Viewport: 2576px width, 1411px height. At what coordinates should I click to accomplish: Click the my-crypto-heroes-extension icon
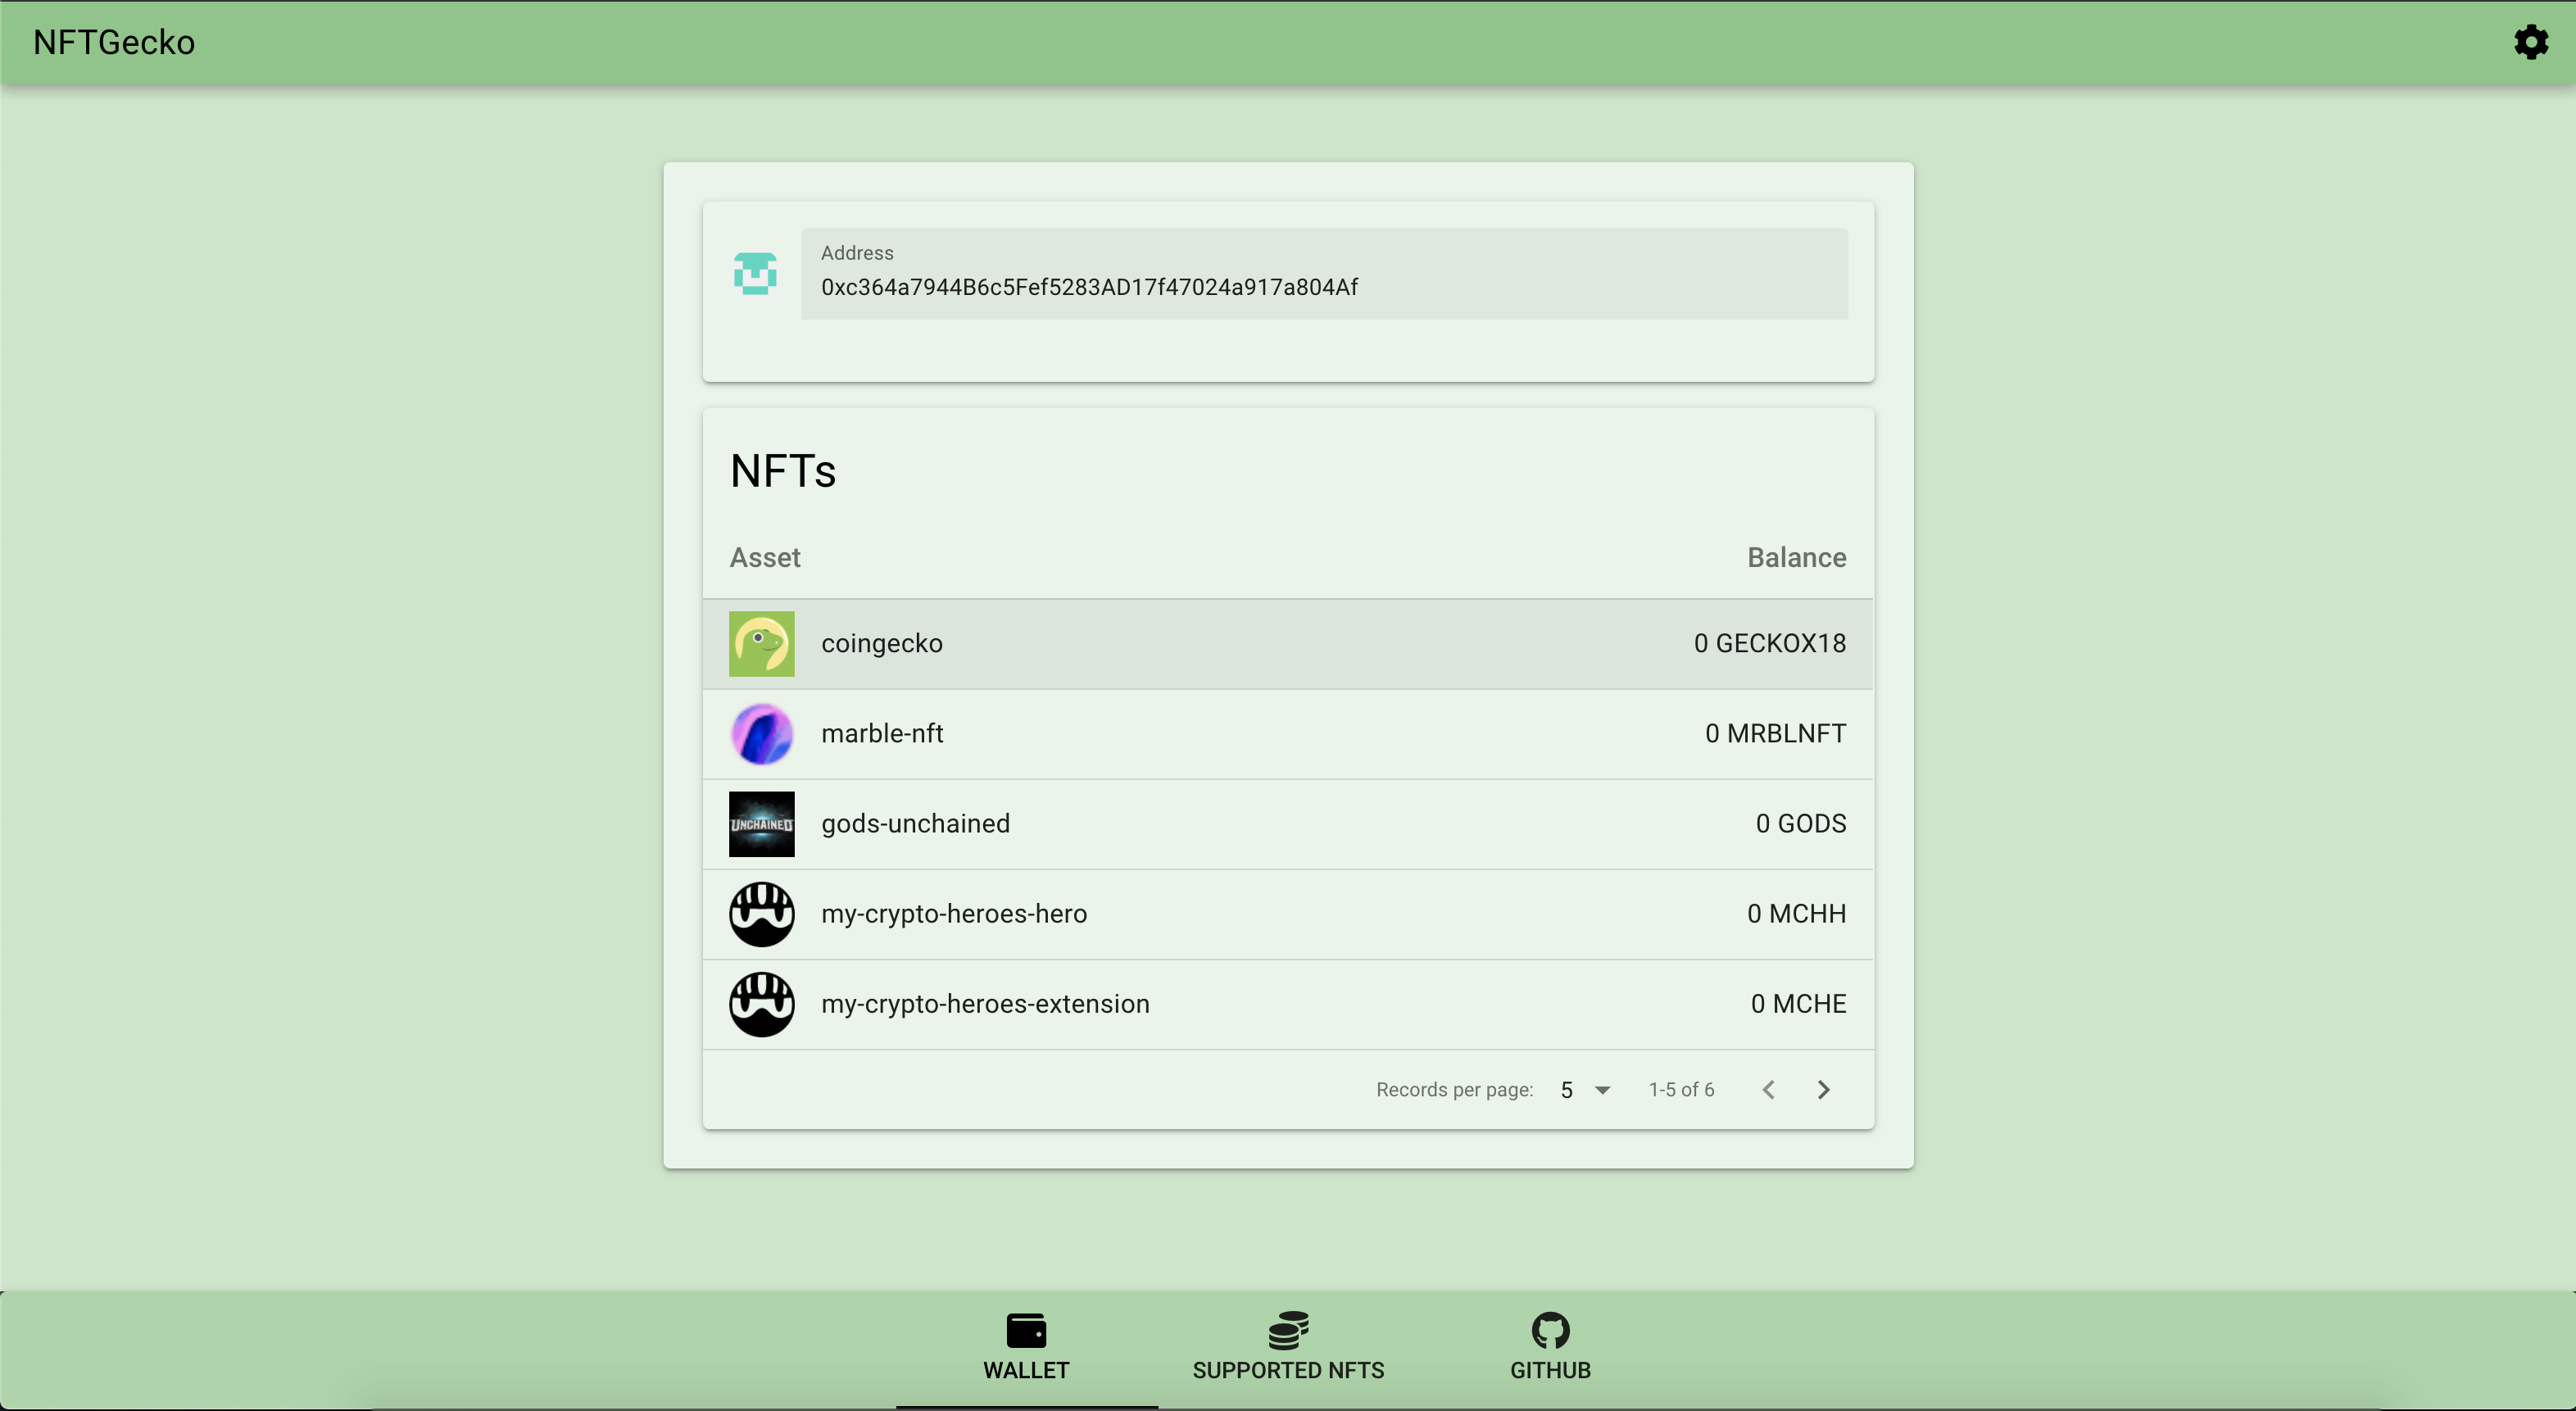(x=761, y=1004)
